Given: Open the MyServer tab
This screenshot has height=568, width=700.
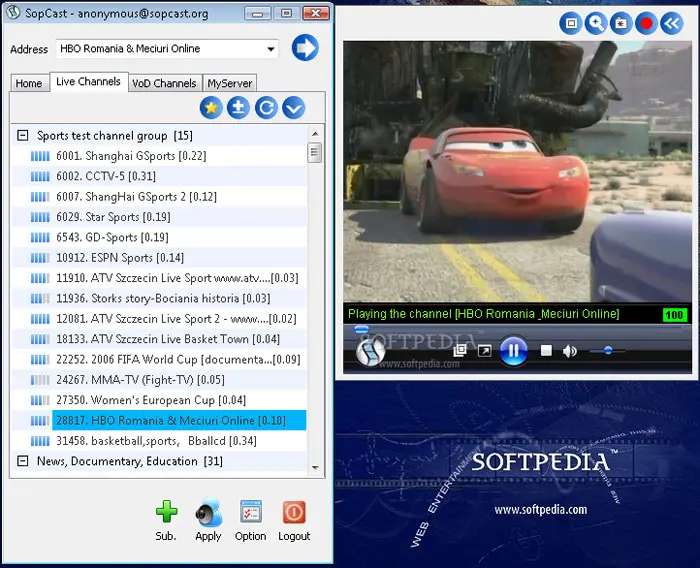Looking at the screenshot, I should tap(230, 83).
